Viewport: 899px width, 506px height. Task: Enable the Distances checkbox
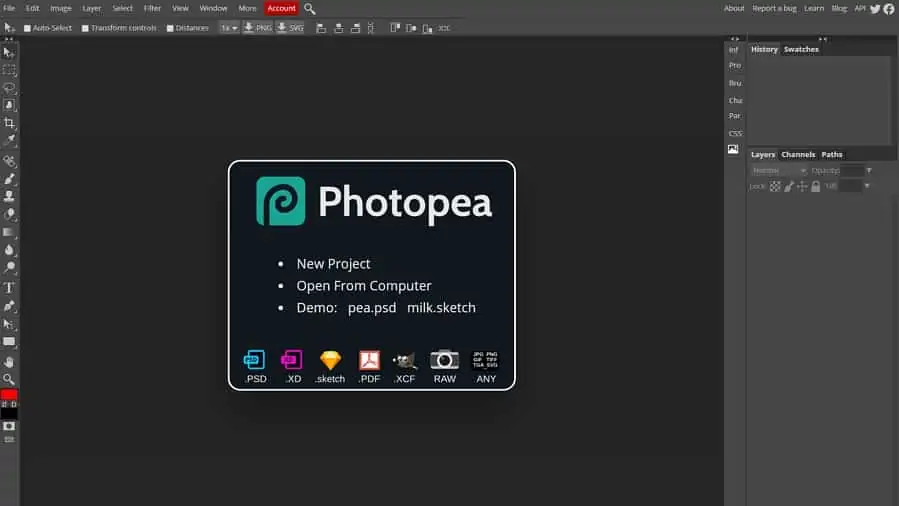pyautogui.click(x=170, y=28)
